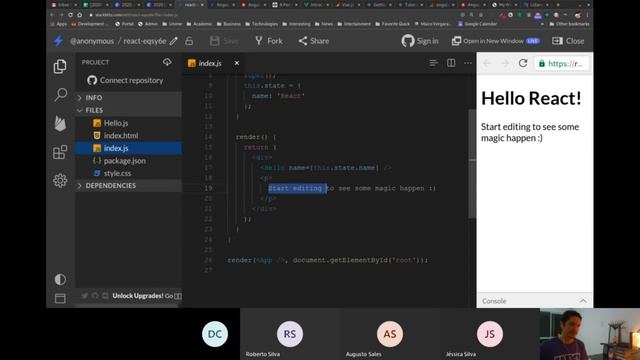Click the presenter webcam video tile
640x360 pixels.
coord(590,334)
